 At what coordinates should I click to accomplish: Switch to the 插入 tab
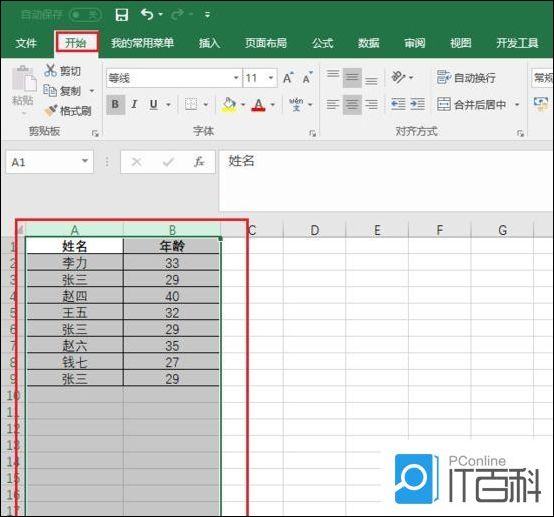click(x=209, y=43)
